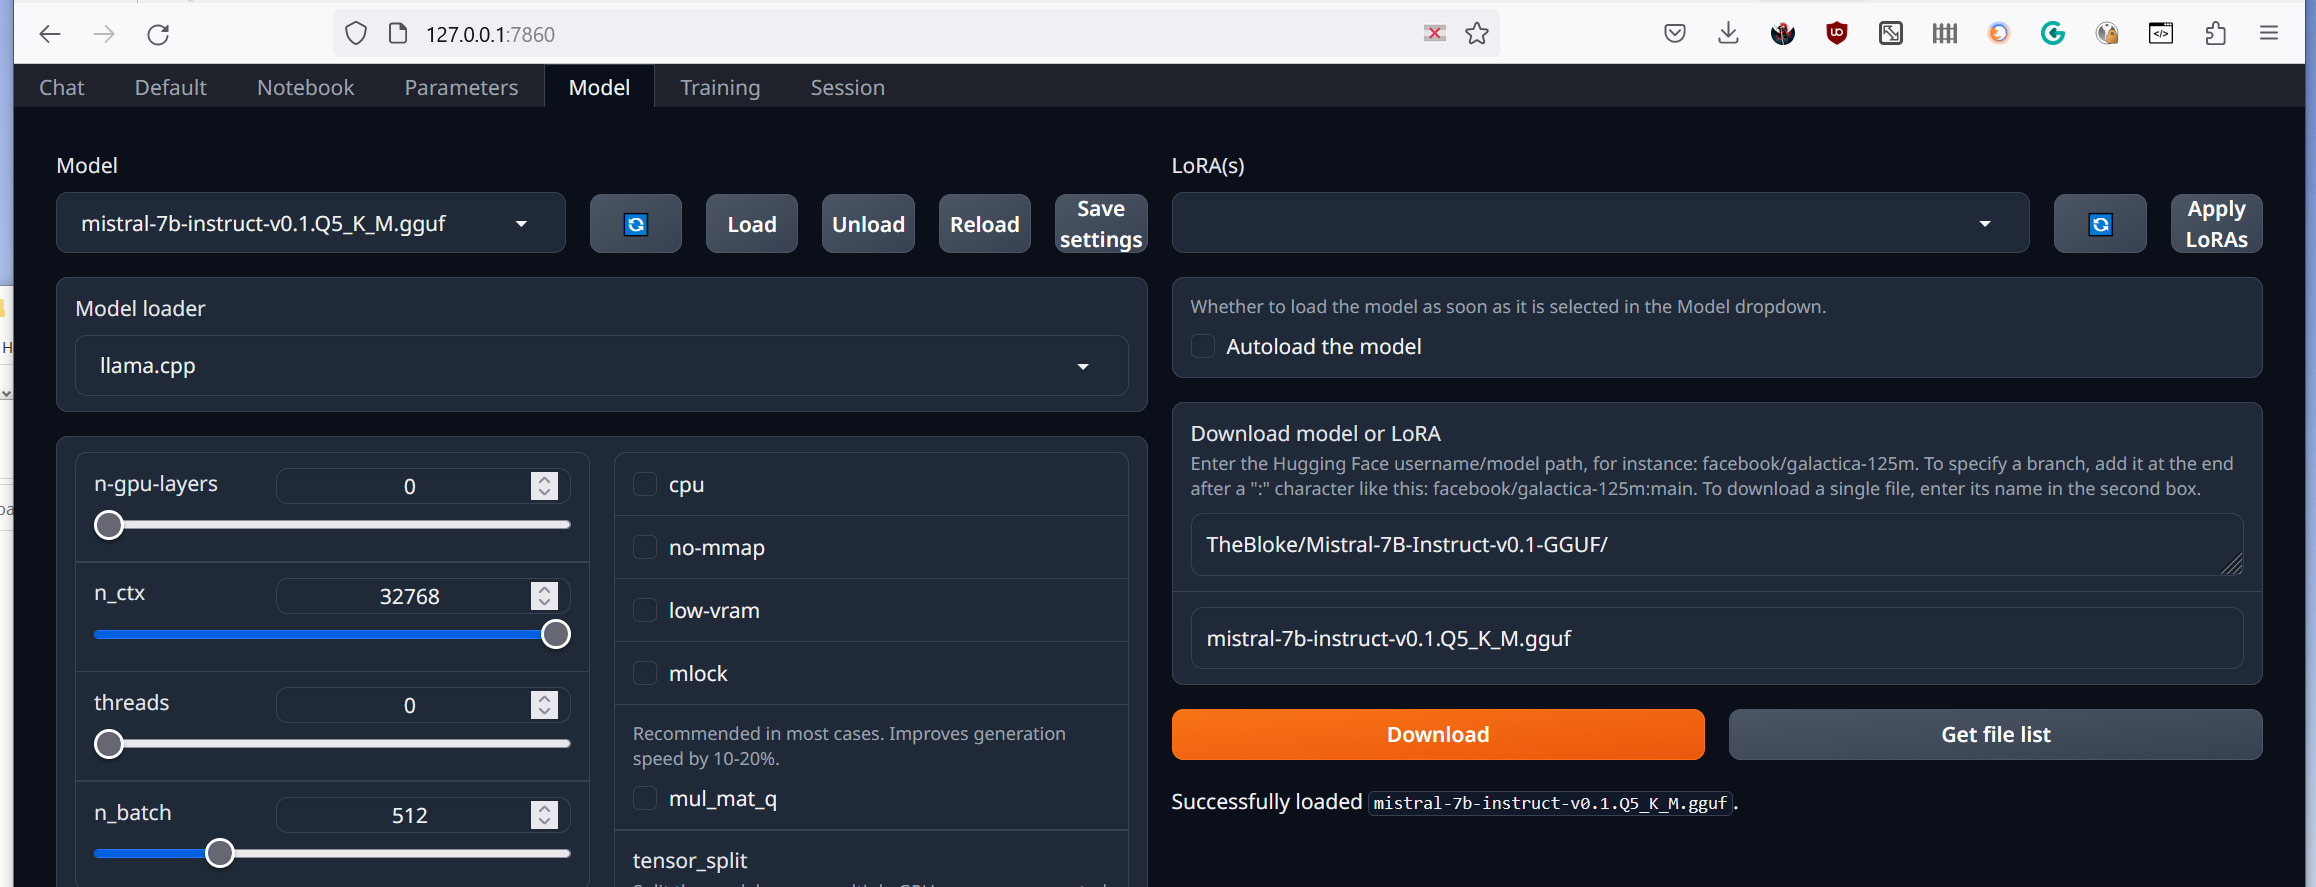Click the uBlock Origin shield extension icon
The width and height of the screenshot is (2316, 887).
(x=1837, y=34)
